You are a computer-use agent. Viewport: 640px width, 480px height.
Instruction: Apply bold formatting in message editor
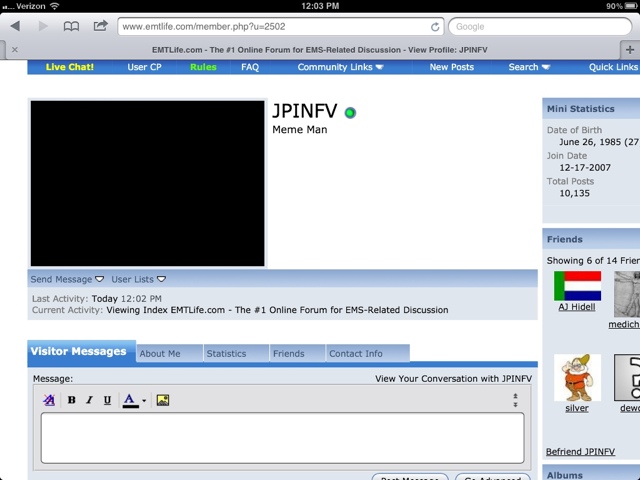71,400
